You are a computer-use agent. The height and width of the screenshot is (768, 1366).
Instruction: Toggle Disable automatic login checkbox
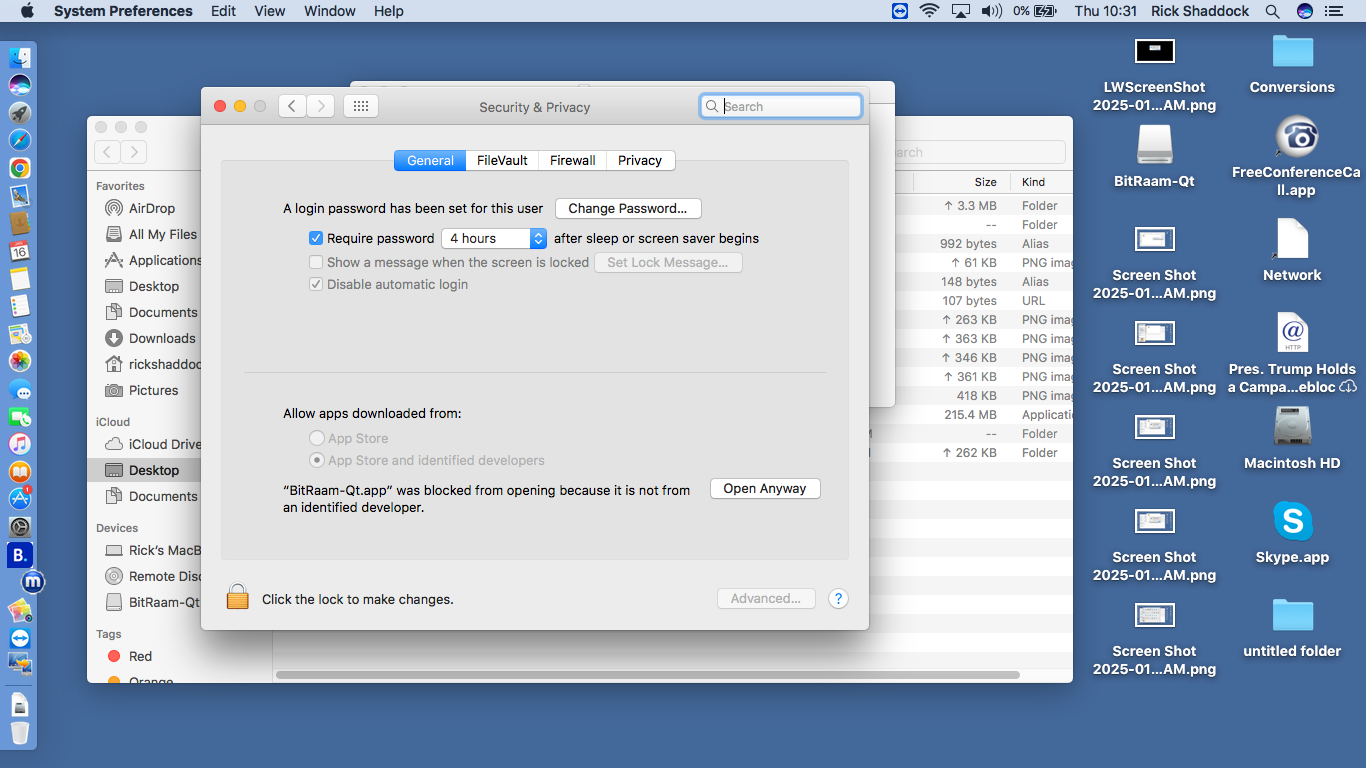click(x=316, y=284)
